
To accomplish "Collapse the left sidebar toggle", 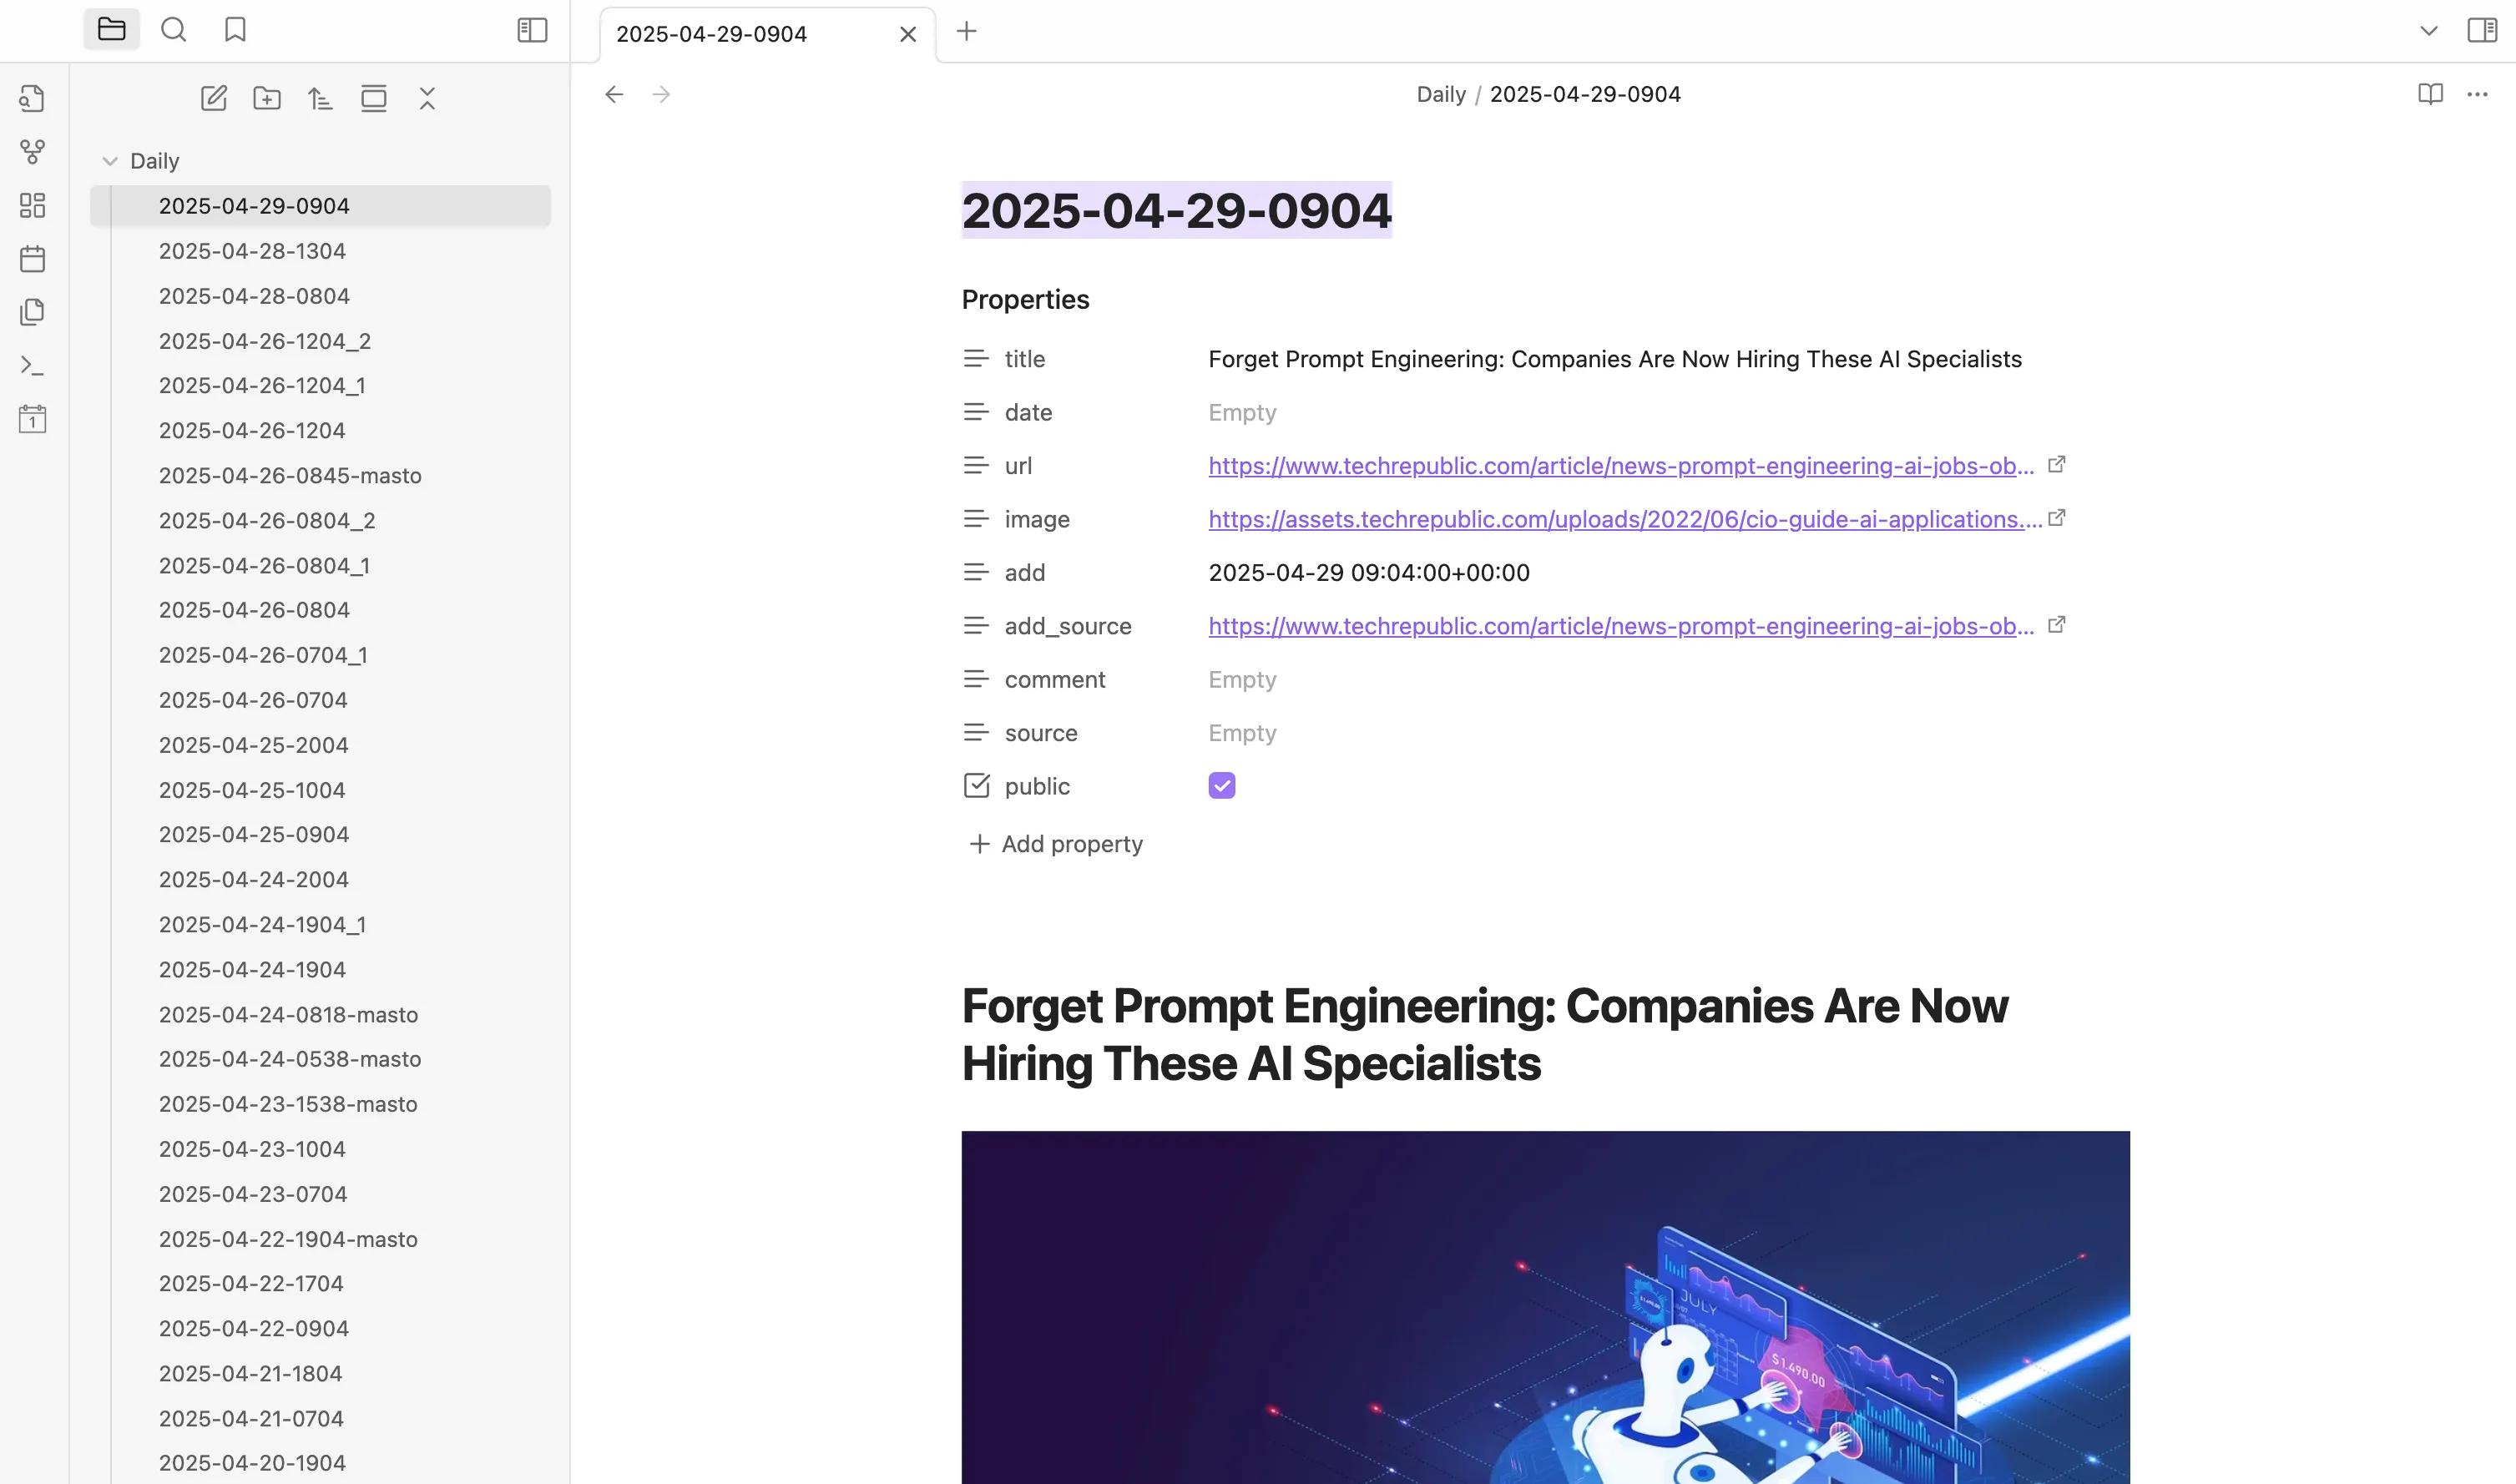I will (x=532, y=30).
